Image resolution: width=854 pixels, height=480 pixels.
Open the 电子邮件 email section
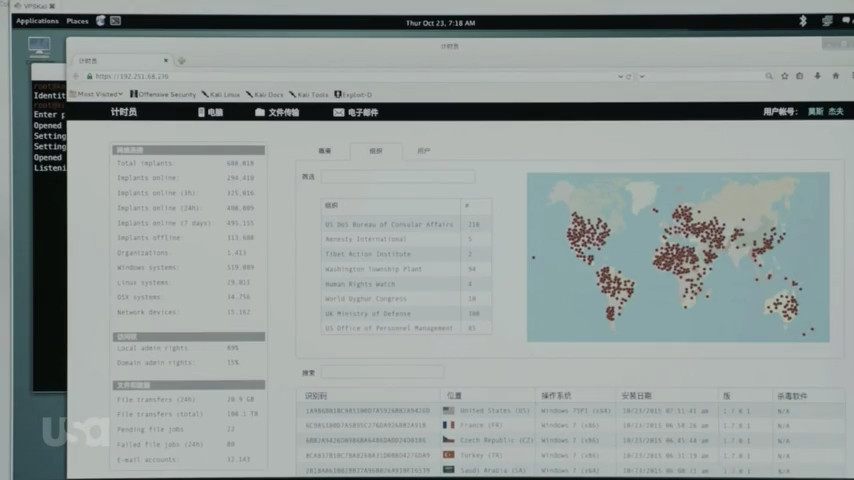tap(356, 112)
